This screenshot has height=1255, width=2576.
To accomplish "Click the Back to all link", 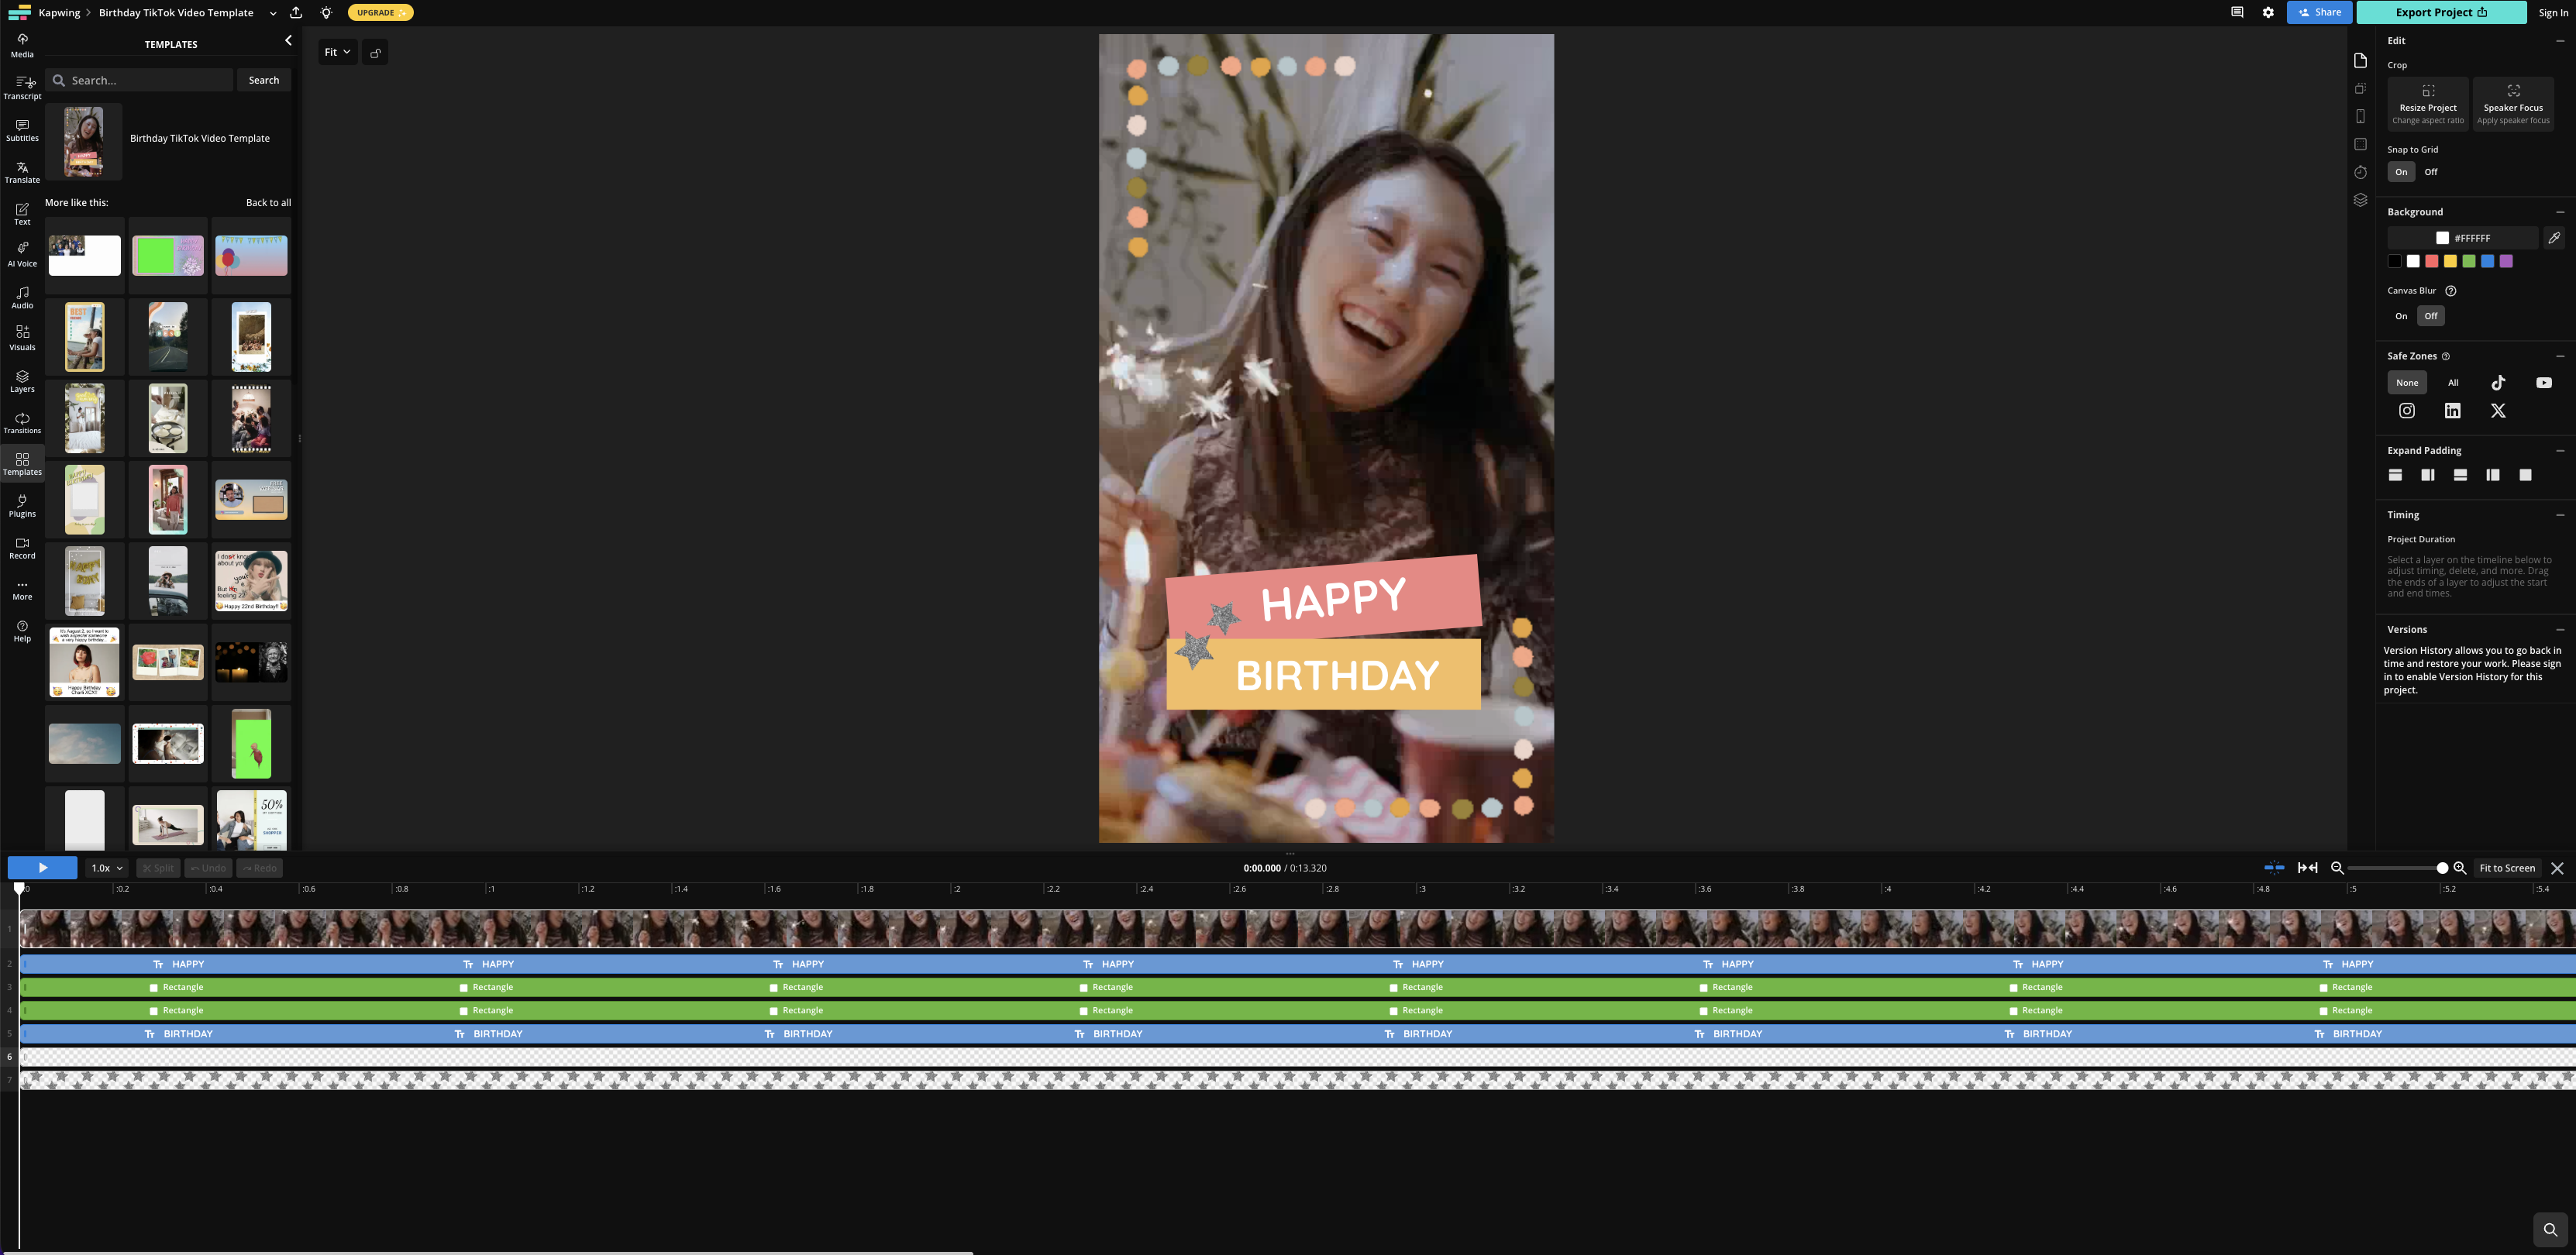I will [x=268, y=202].
